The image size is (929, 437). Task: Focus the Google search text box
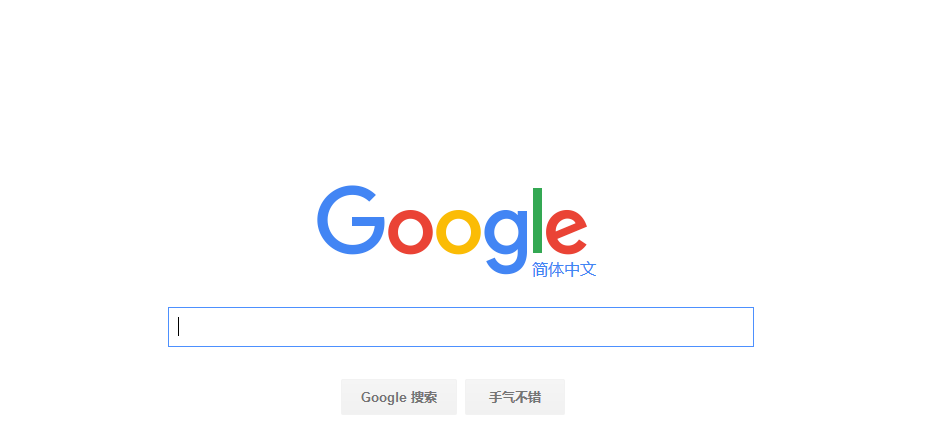click(x=461, y=327)
